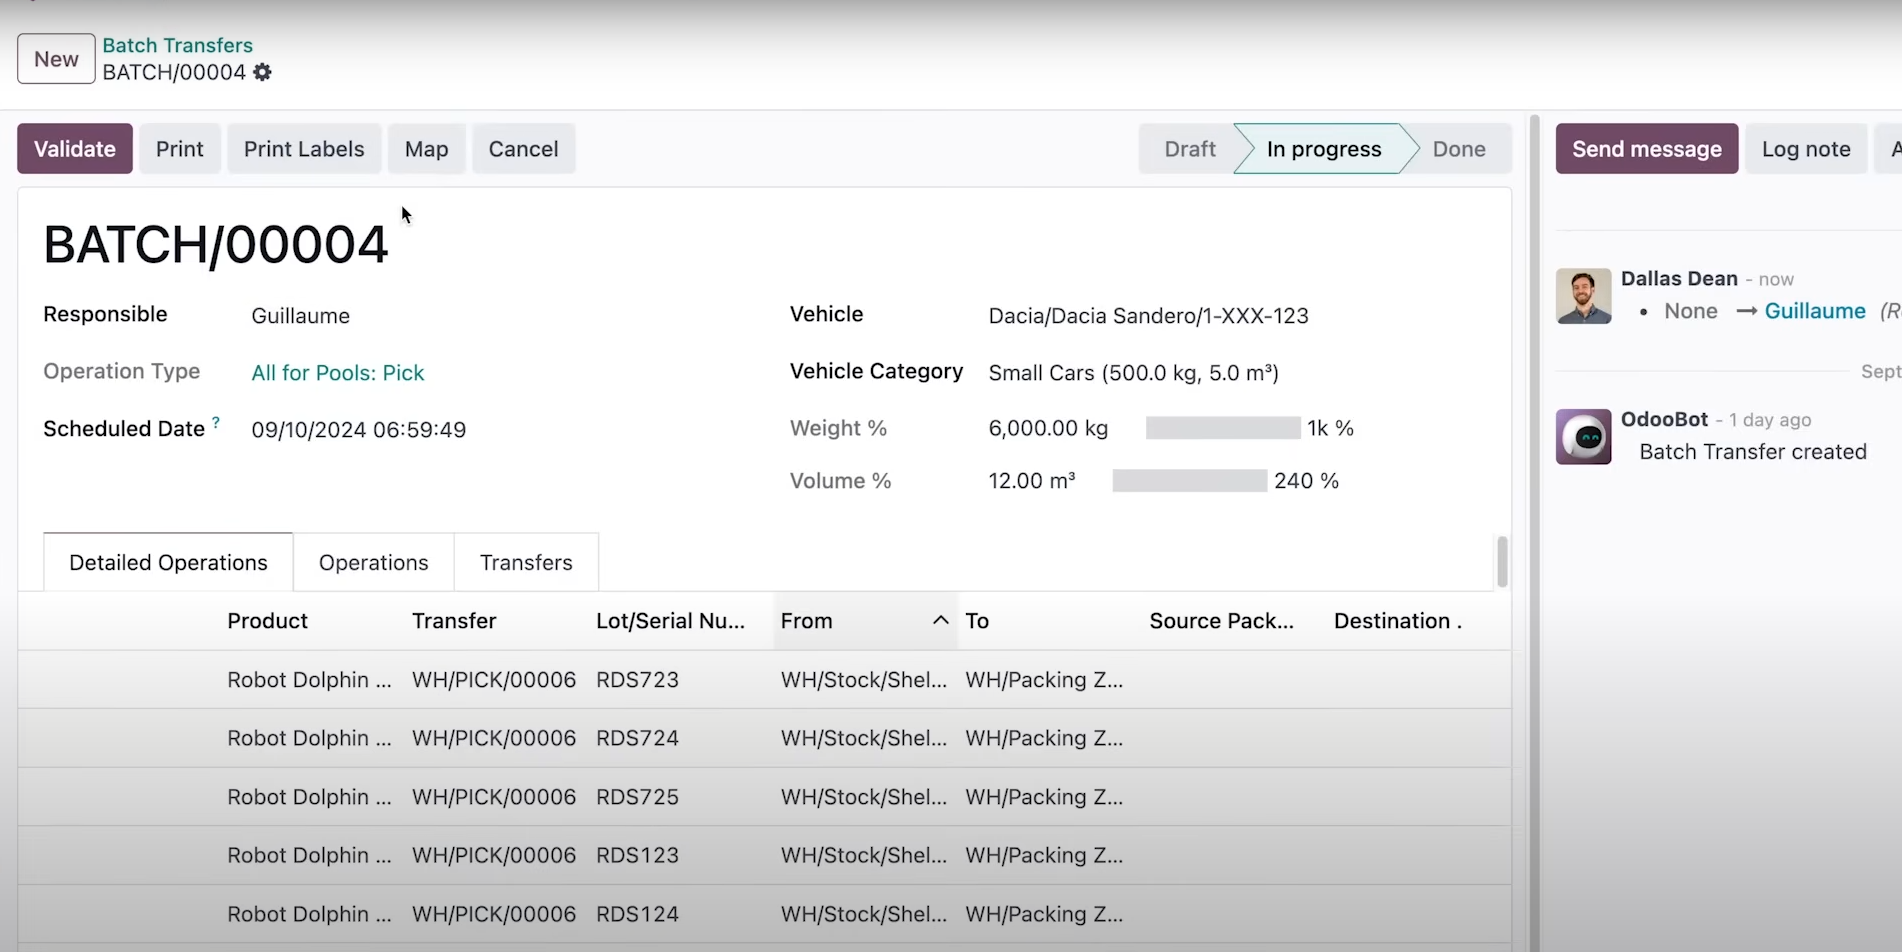
Task: Open the Map view button
Action: (x=426, y=149)
